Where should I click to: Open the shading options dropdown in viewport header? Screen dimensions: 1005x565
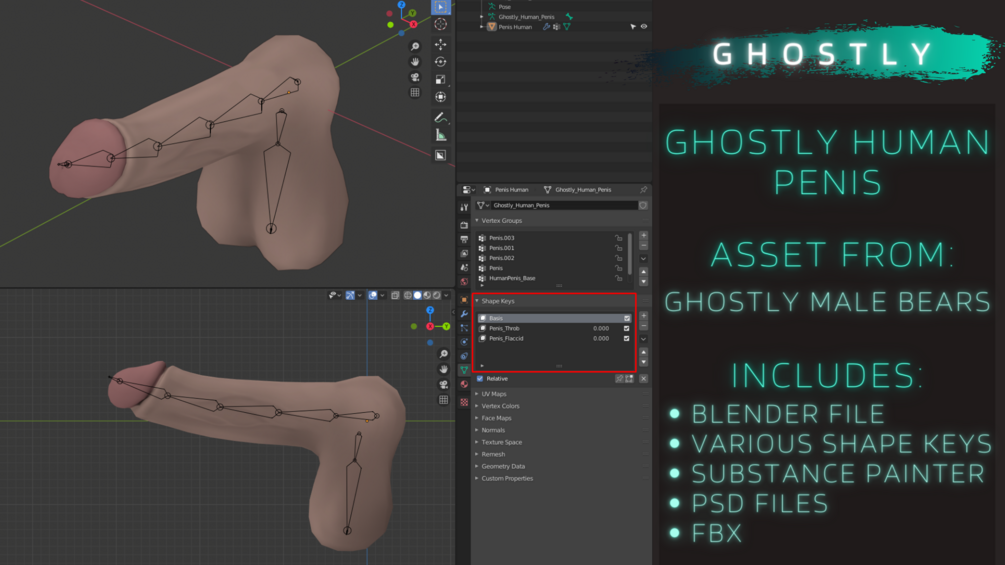click(x=447, y=295)
